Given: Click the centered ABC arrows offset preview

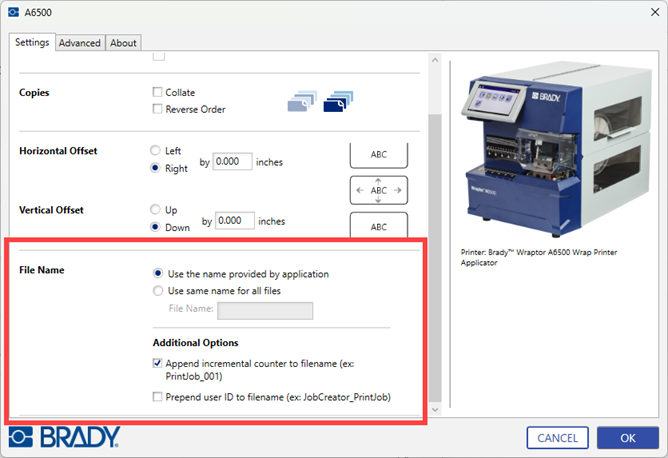Looking at the screenshot, I should click(x=379, y=190).
